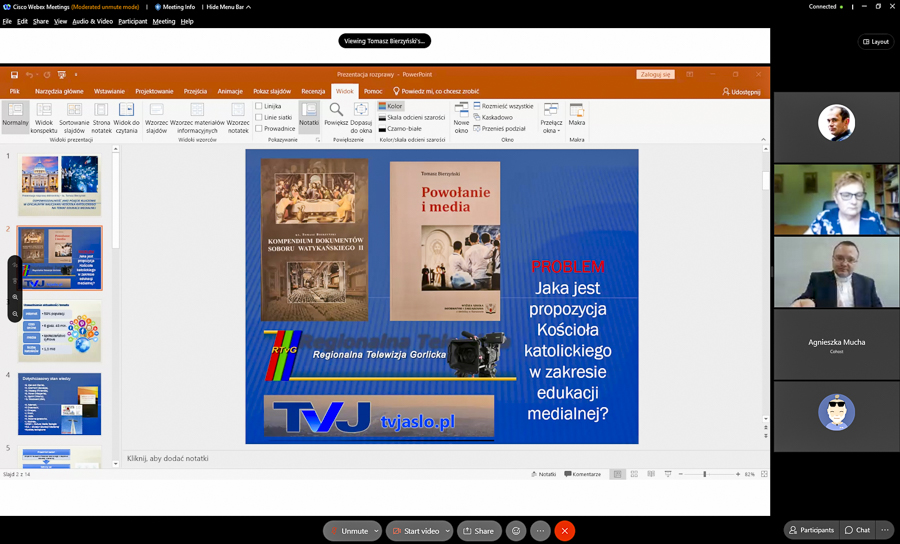Click Przenieś podział
The width and height of the screenshot is (900, 544).
(499, 129)
